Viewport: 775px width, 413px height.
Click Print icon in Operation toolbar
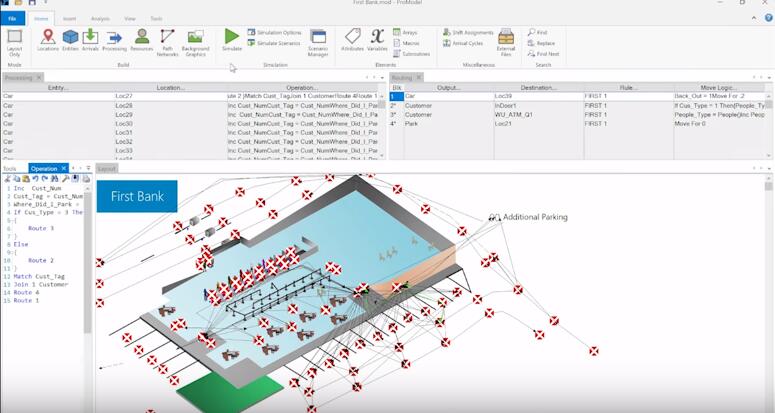pos(86,179)
